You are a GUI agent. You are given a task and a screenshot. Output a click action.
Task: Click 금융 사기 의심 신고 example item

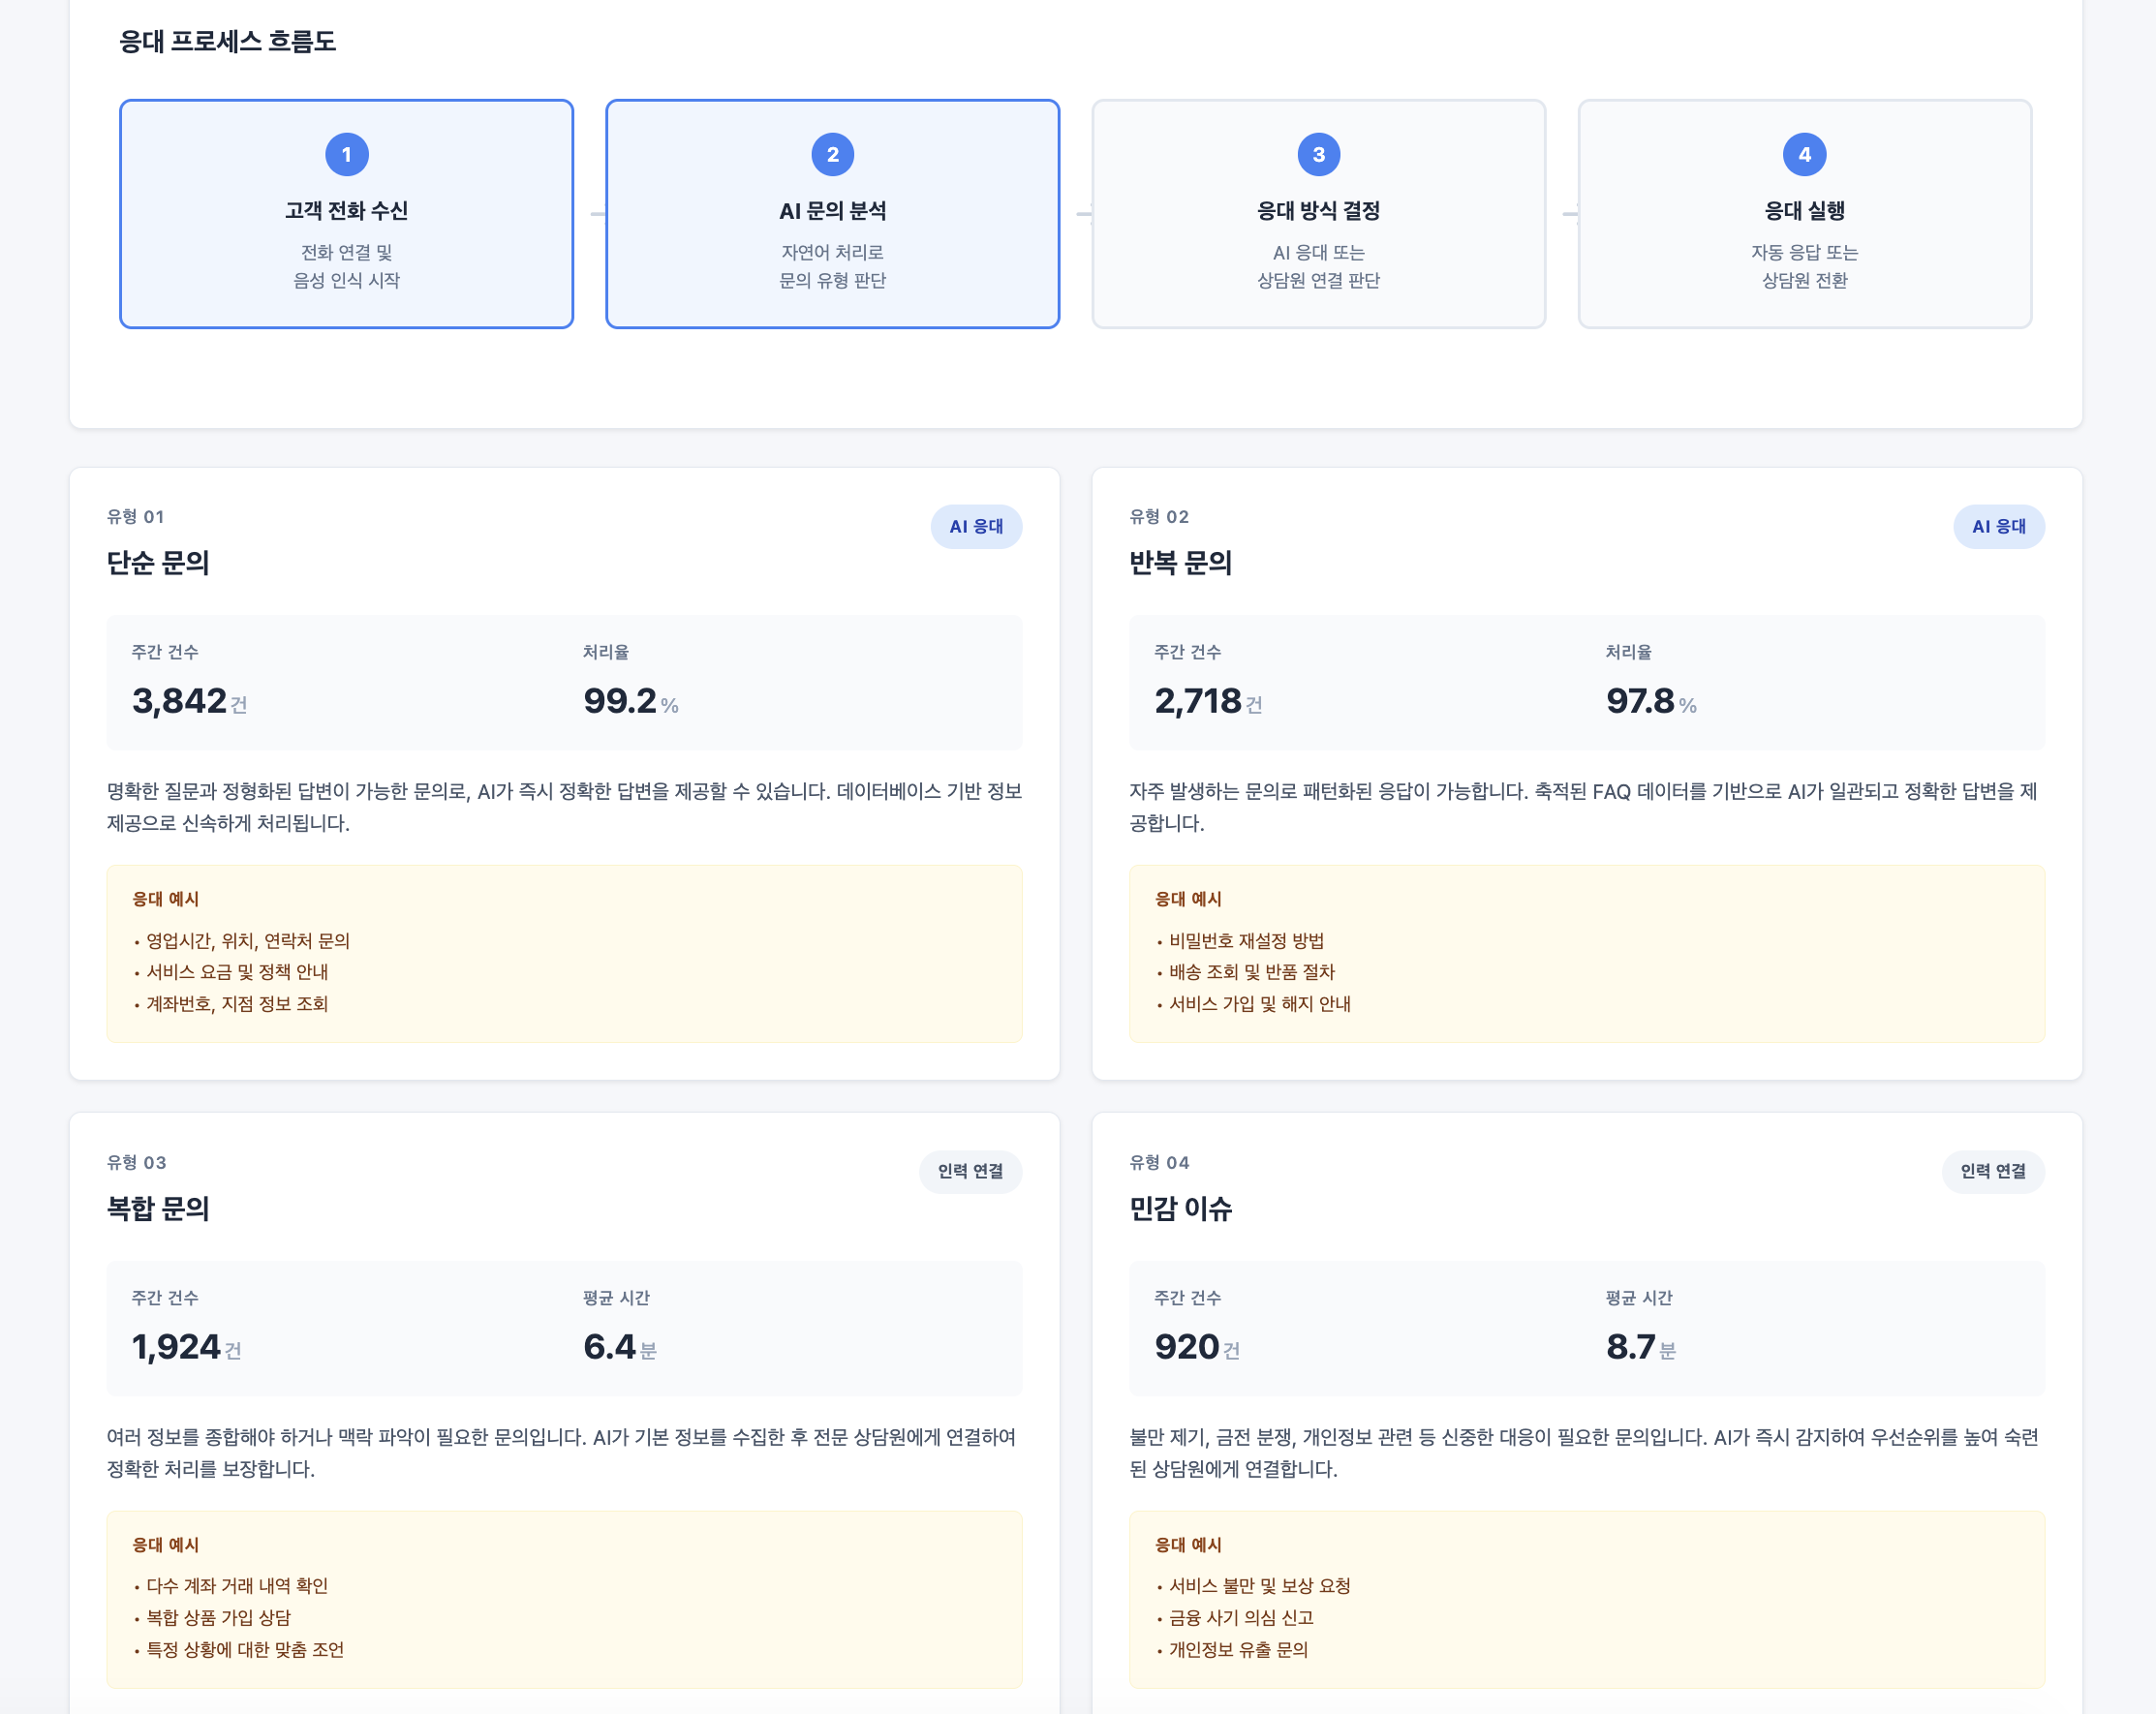pyautogui.click(x=1241, y=1618)
